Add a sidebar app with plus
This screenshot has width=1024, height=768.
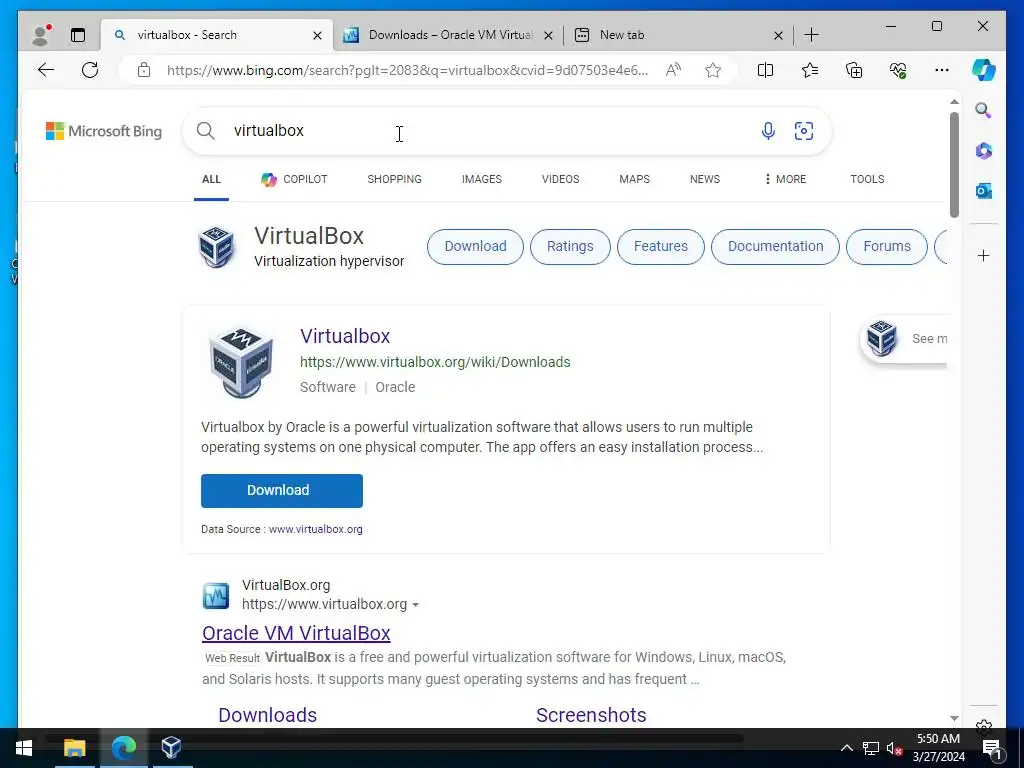click(x=984, y=255)
